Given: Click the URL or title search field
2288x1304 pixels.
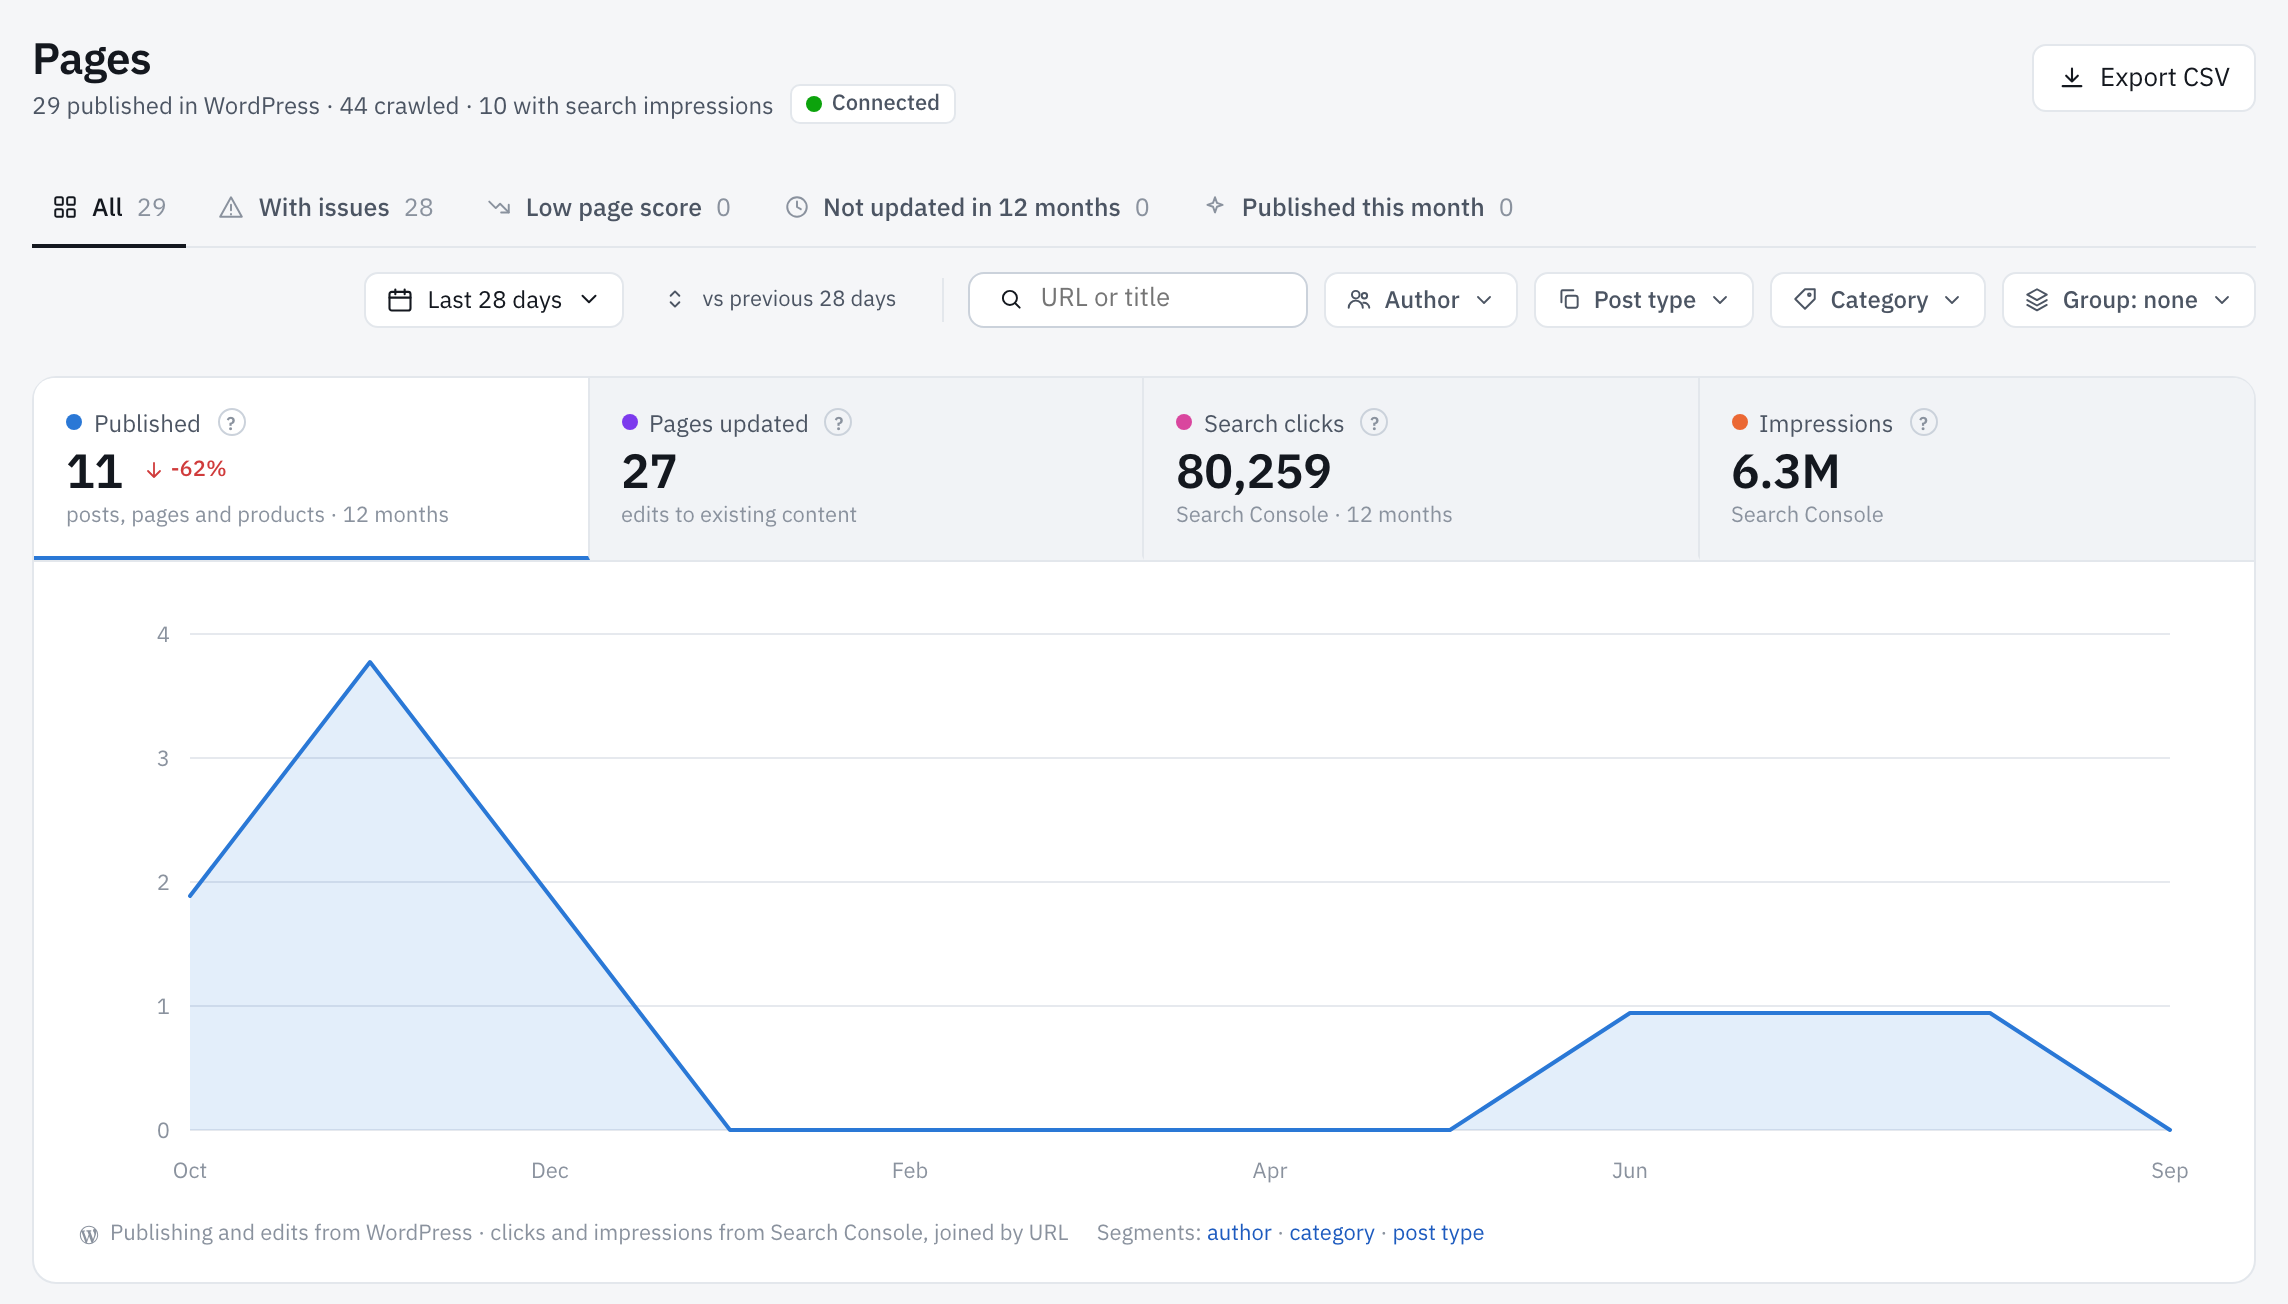Looking at the screenshot, I should (1138, 299).
